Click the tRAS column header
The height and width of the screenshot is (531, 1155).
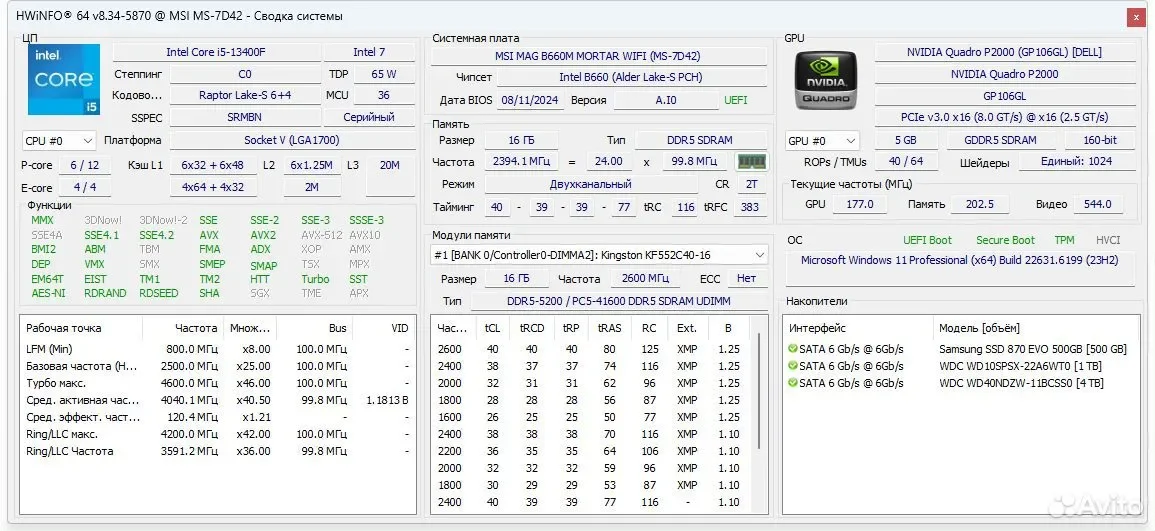(x=610, y=328)
